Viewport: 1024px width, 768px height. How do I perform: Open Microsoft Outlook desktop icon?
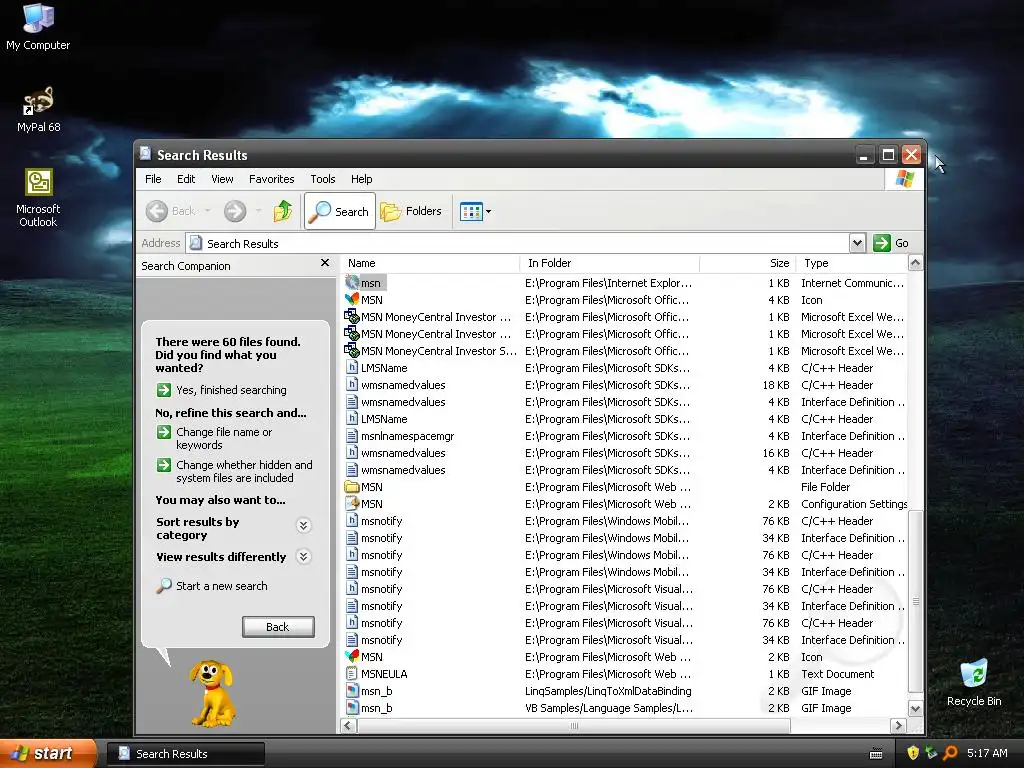pyautogui.click(x=38, y=197)
